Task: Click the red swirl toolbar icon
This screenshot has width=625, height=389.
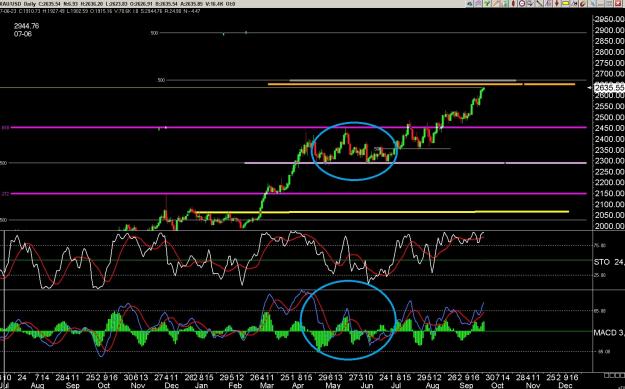Action: pyautogui.click(x=582, y=4)
